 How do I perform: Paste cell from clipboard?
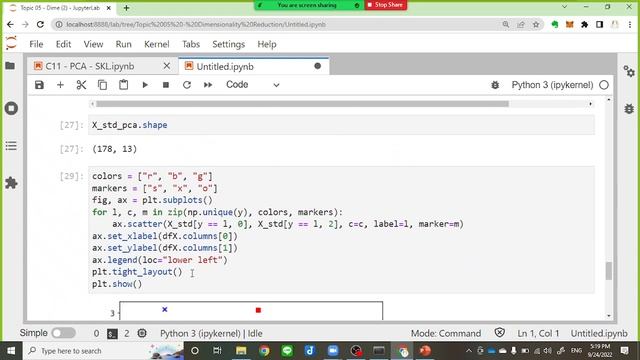tap(123, 85)
